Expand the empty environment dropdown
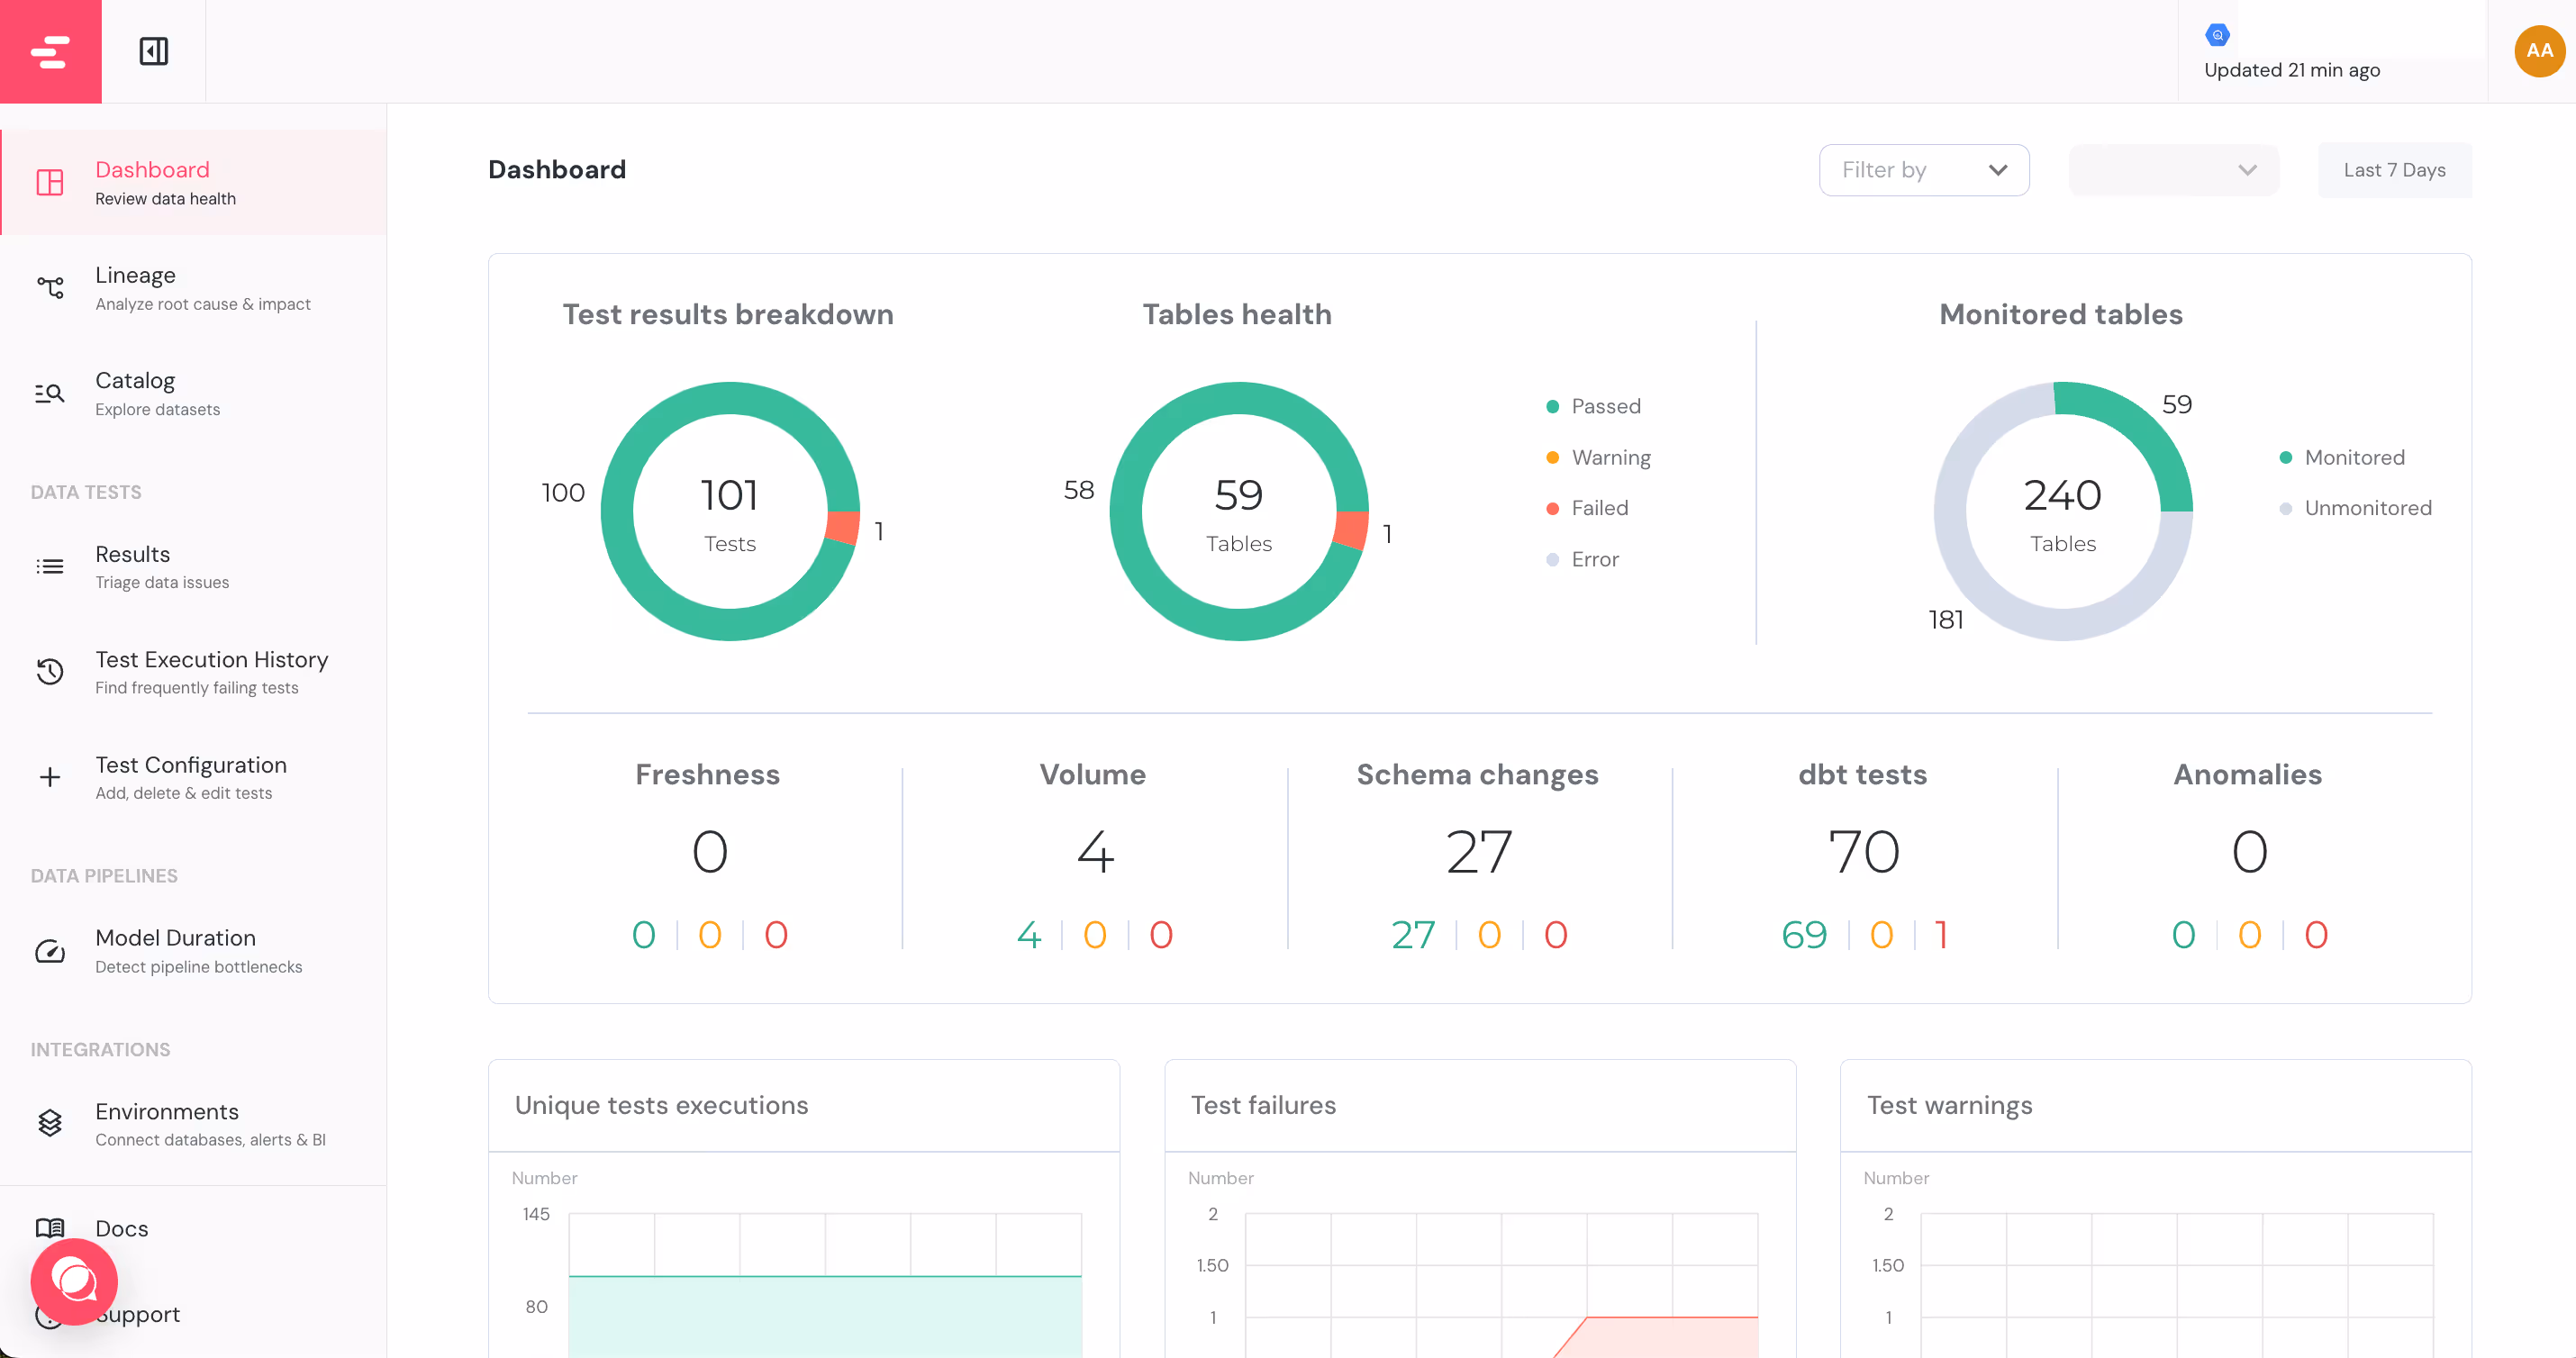Screen dimensions: 2576x1358 tap(2173, 170)
